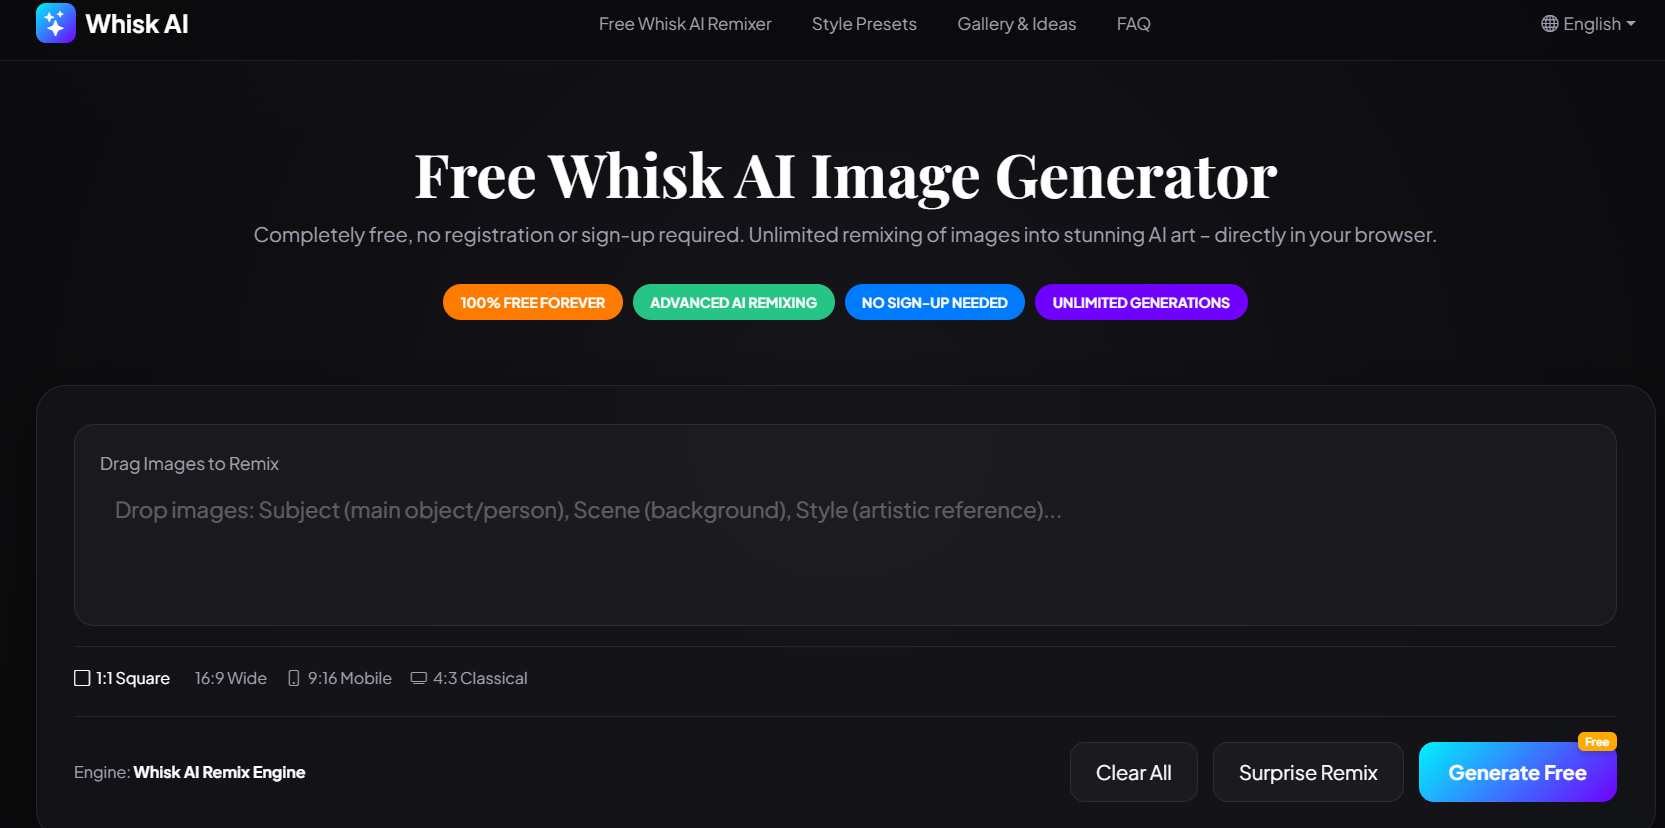Choose the 16:9 Wide aspect ratio
This screenshot has width=1665, height=828.
point(231,678)
